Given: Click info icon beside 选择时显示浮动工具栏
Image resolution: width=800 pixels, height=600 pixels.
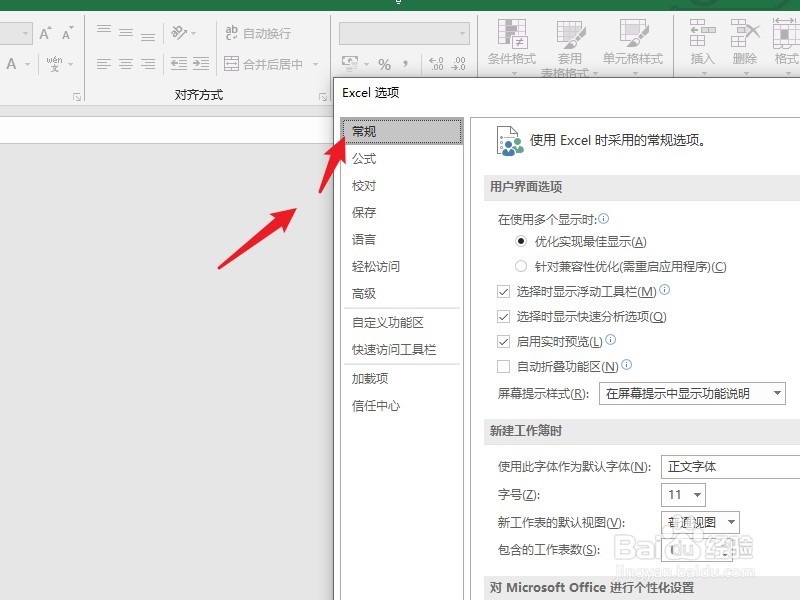Looking at the screenshot, I should pos(664,289).
